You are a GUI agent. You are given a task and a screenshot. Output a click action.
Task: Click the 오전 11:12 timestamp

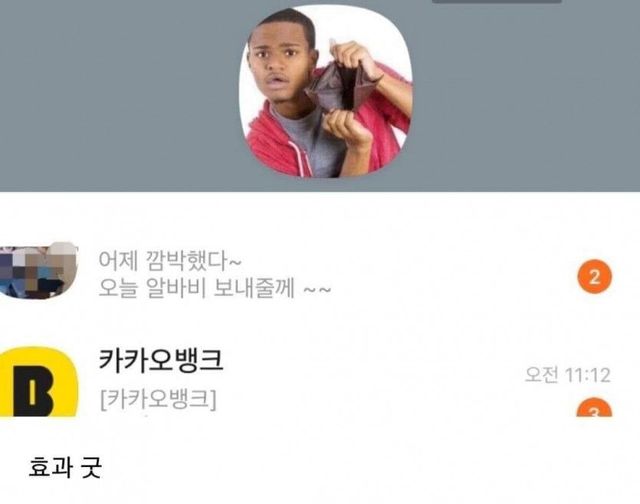coord(568,375)
